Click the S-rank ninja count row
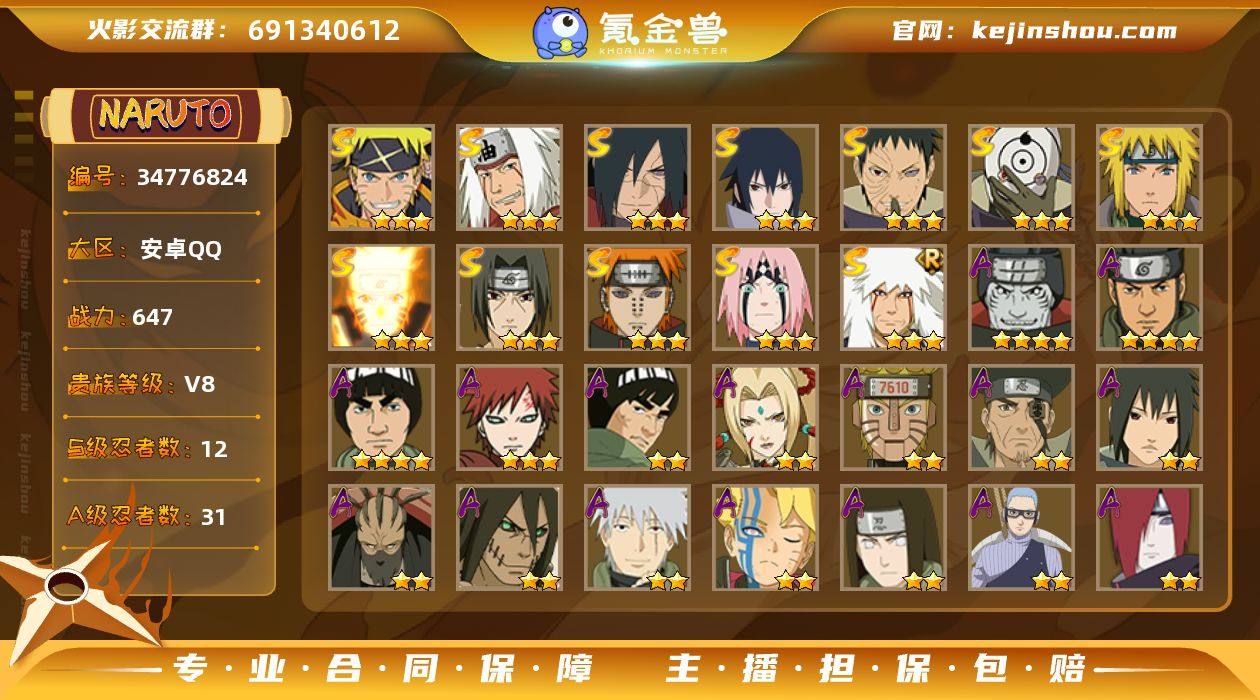Viewport: 1260px width, 700px height. click(x=160, y=448)
